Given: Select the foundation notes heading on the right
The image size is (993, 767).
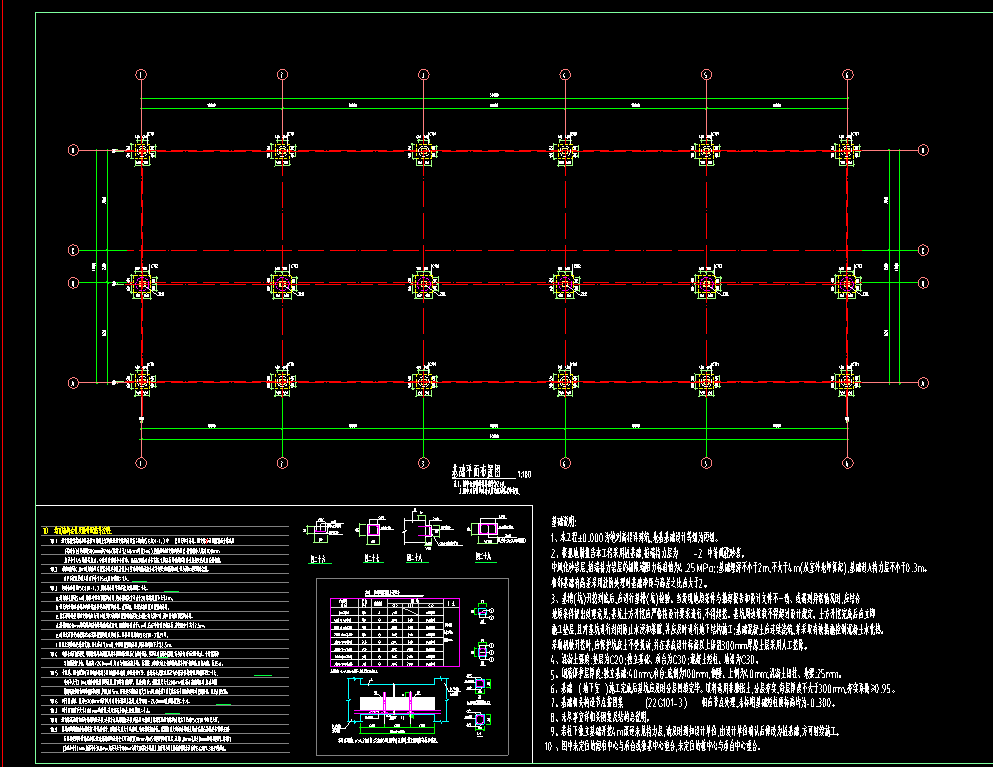Looking at the screenshot, I should pyautogui.click(x=564, y=522).
